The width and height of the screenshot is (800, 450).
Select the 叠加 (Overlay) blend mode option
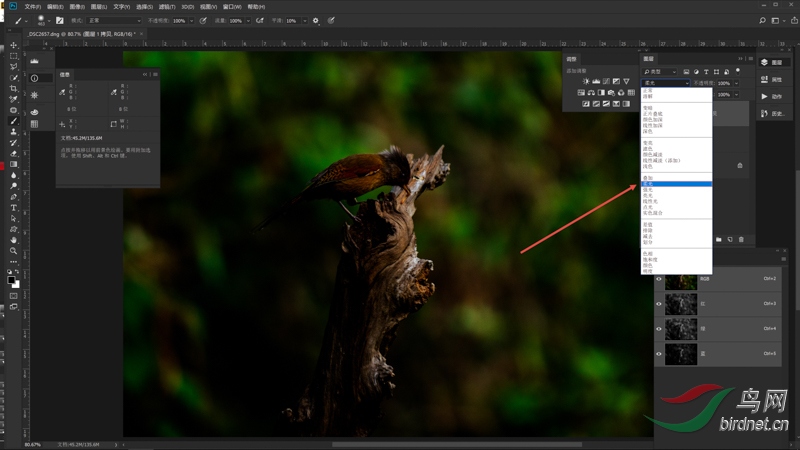pos(648,178)
